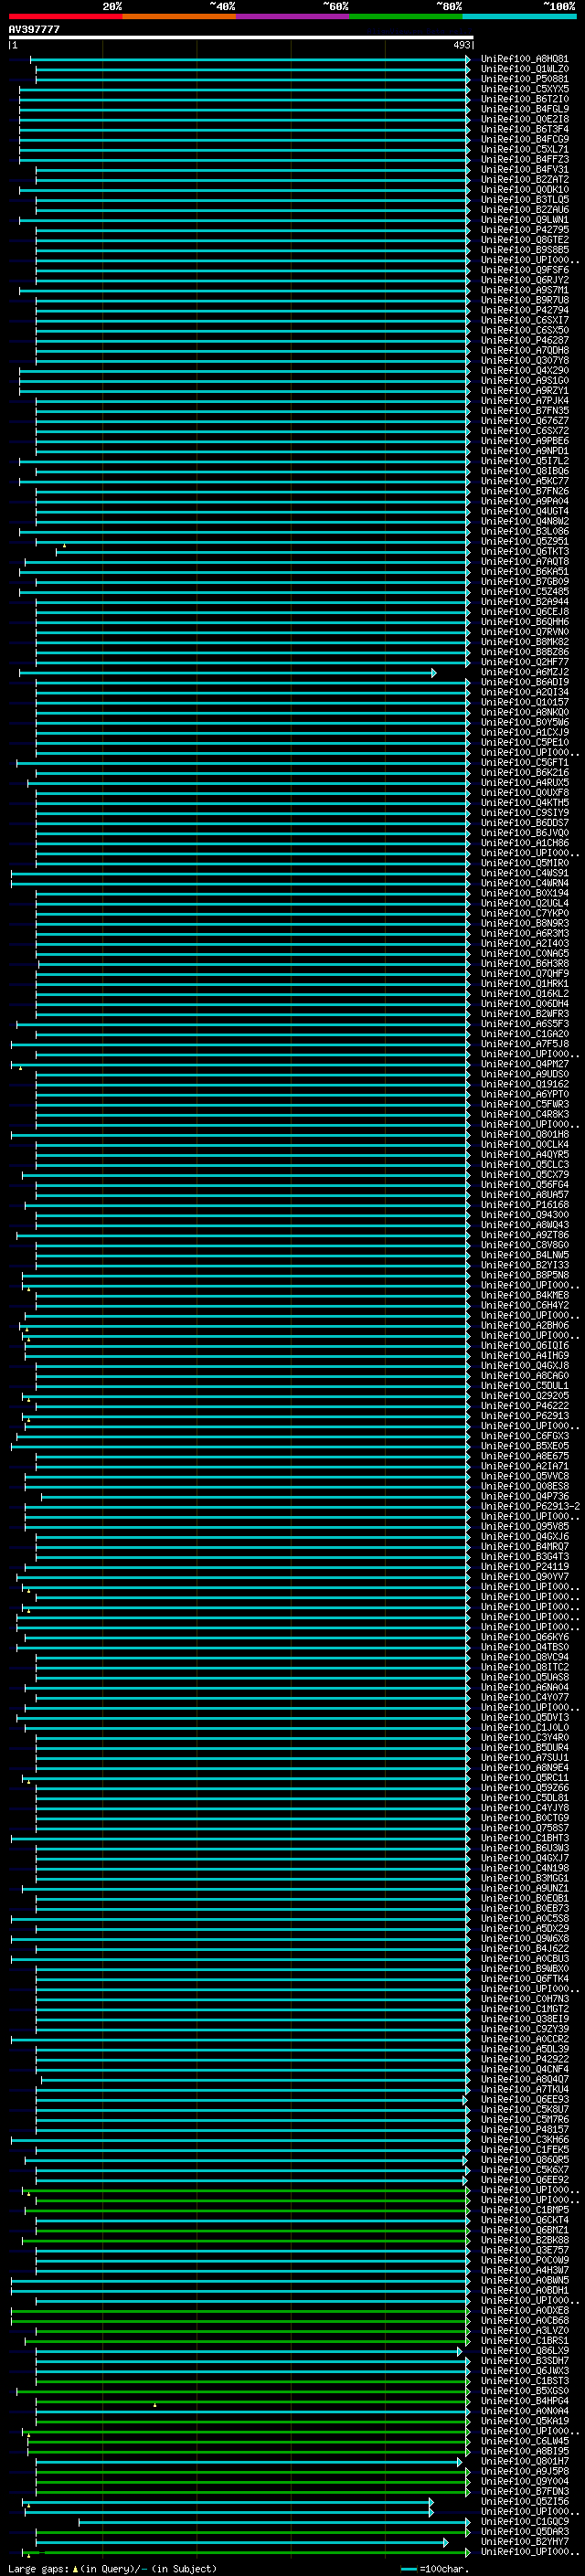Click the UniRef100_Q86LX9 hit name
This screenshot has width=585, height=2576.
[525, 2351]
